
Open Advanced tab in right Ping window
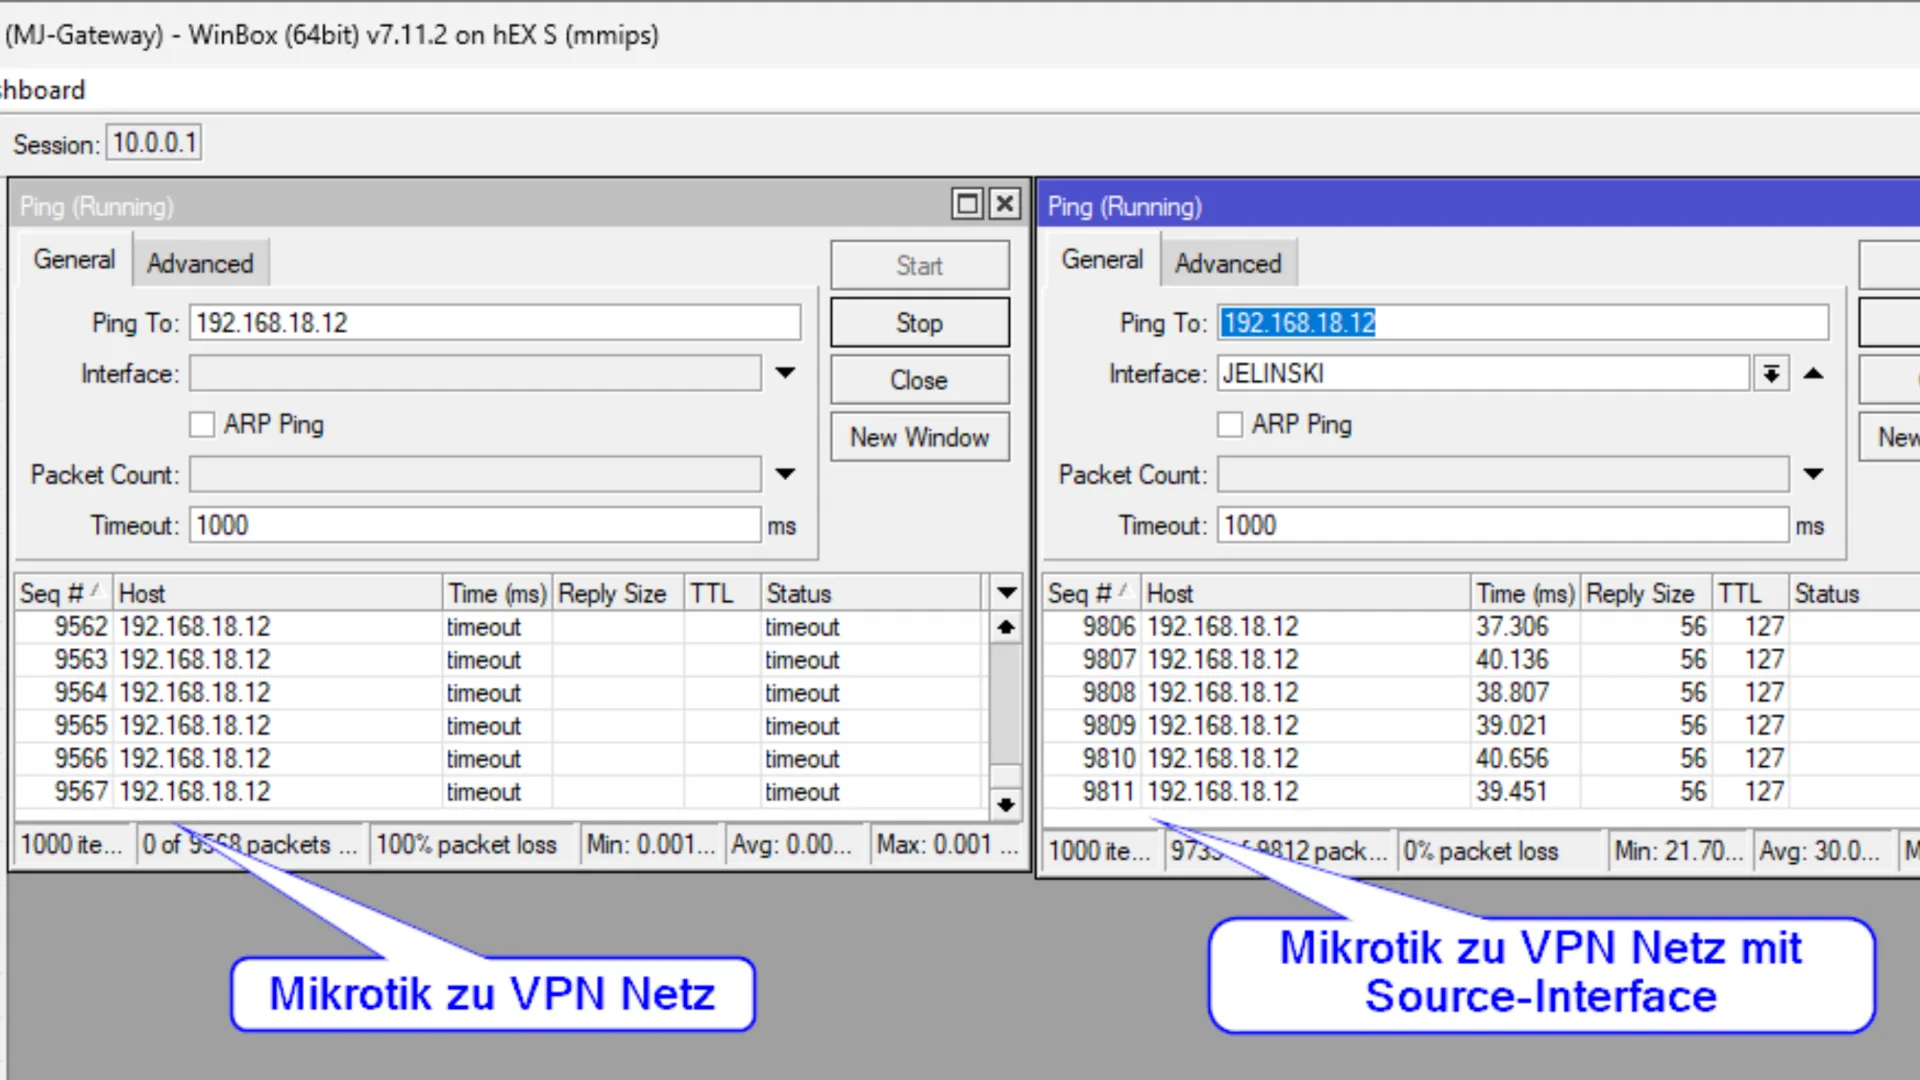pyautogui.click(x=1228, y=264)
